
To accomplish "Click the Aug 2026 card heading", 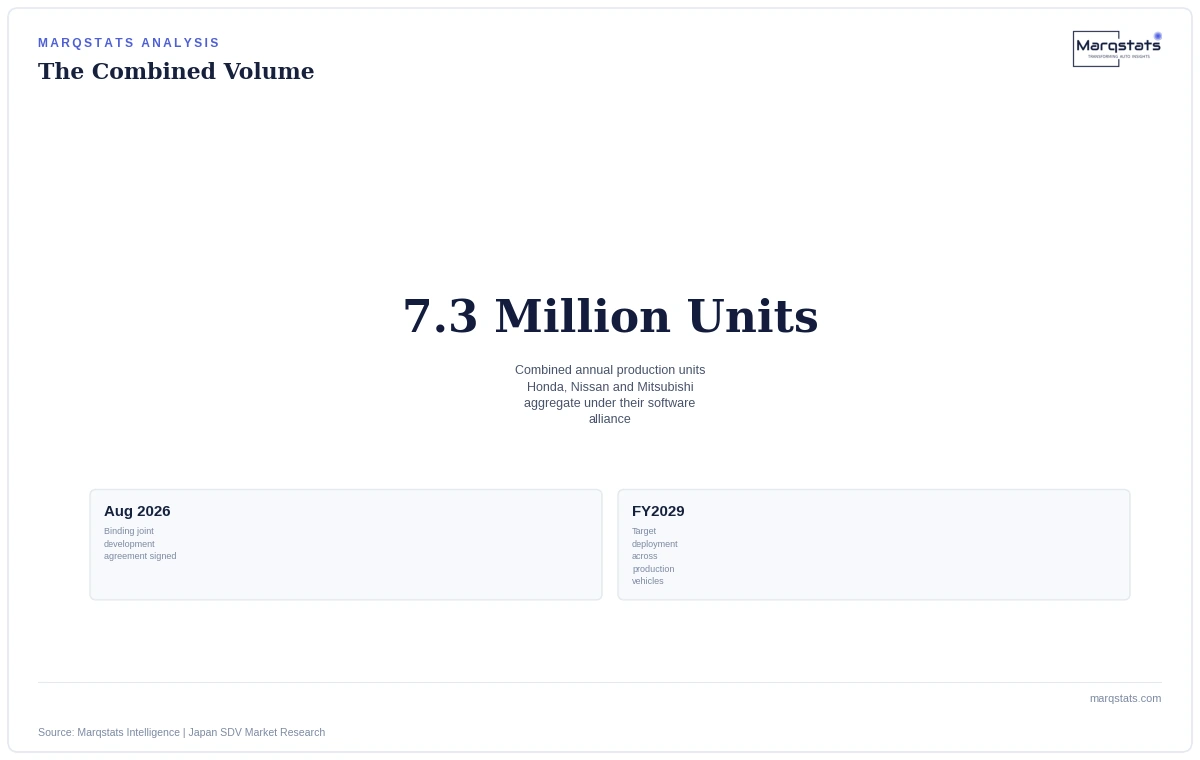I will click(x=137, y=511).
